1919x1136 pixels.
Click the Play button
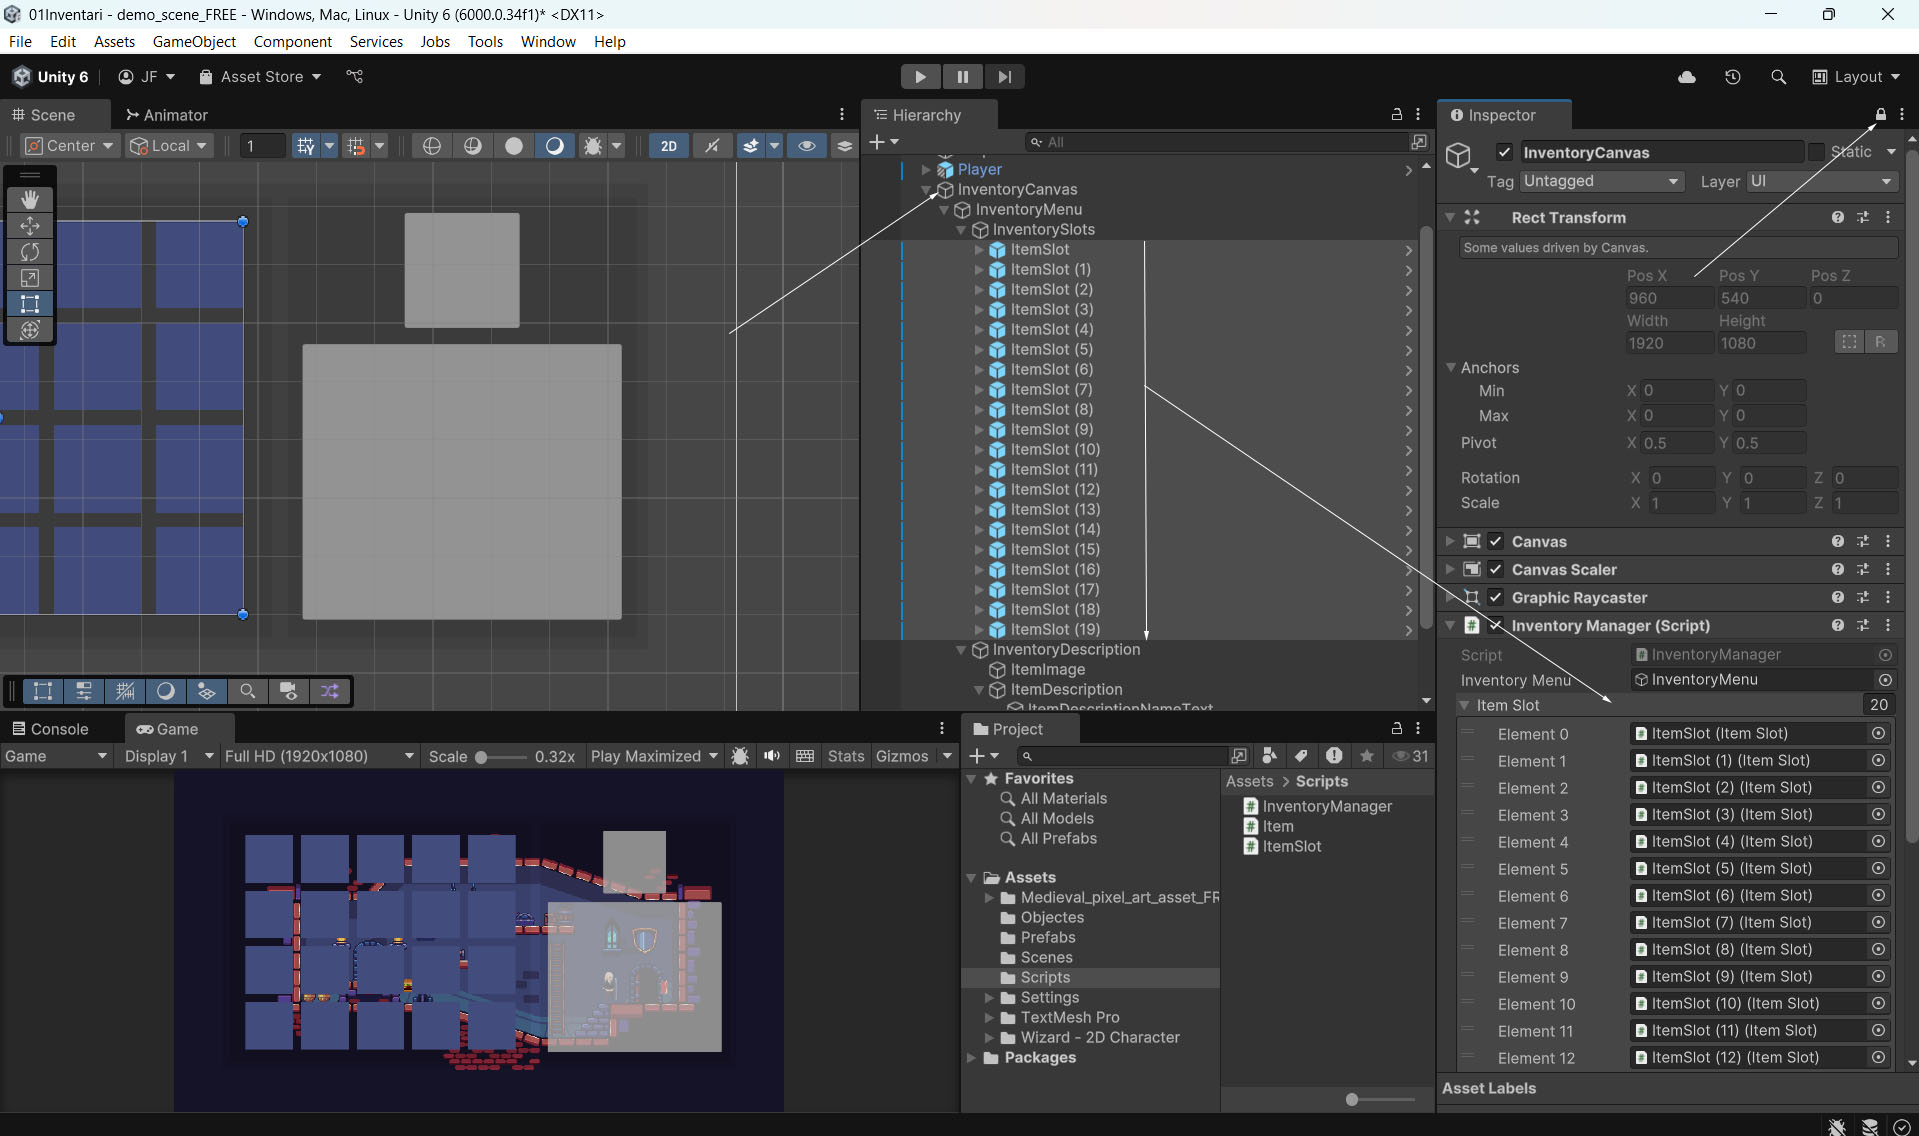click(x=920, y=77)
